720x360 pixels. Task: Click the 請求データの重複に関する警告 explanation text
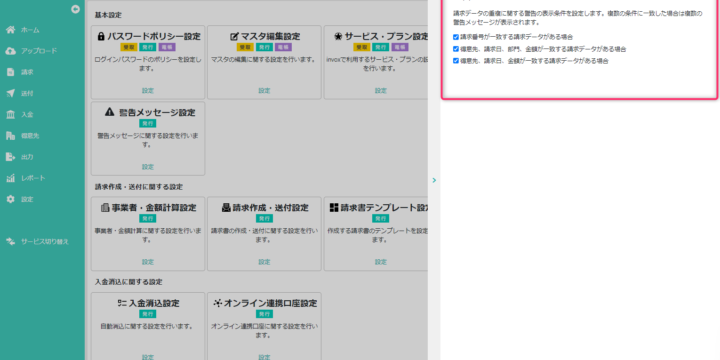pyautogui.click(x=578, y=17)
